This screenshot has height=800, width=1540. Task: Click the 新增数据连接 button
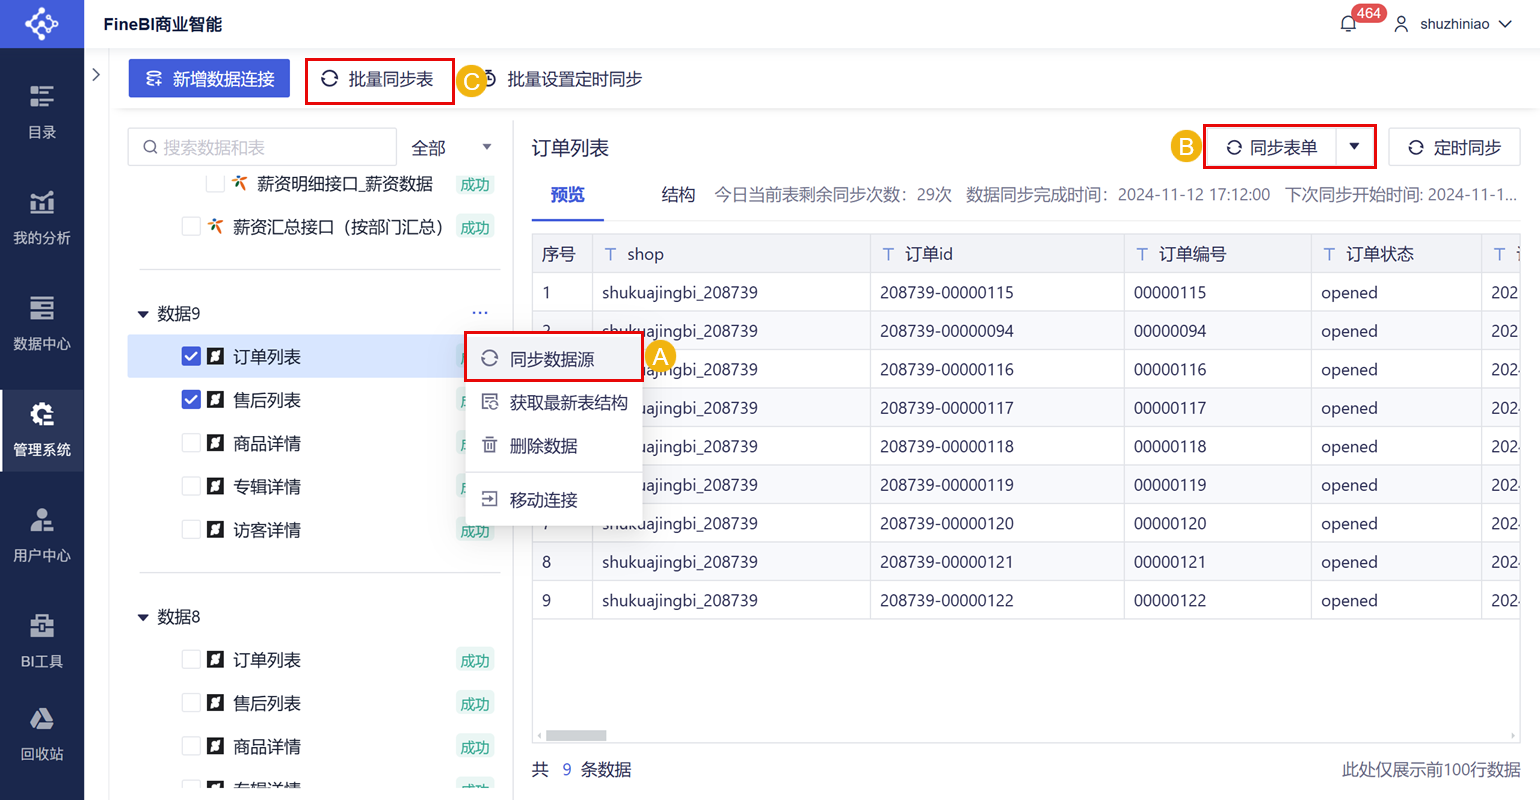(209, 78)
